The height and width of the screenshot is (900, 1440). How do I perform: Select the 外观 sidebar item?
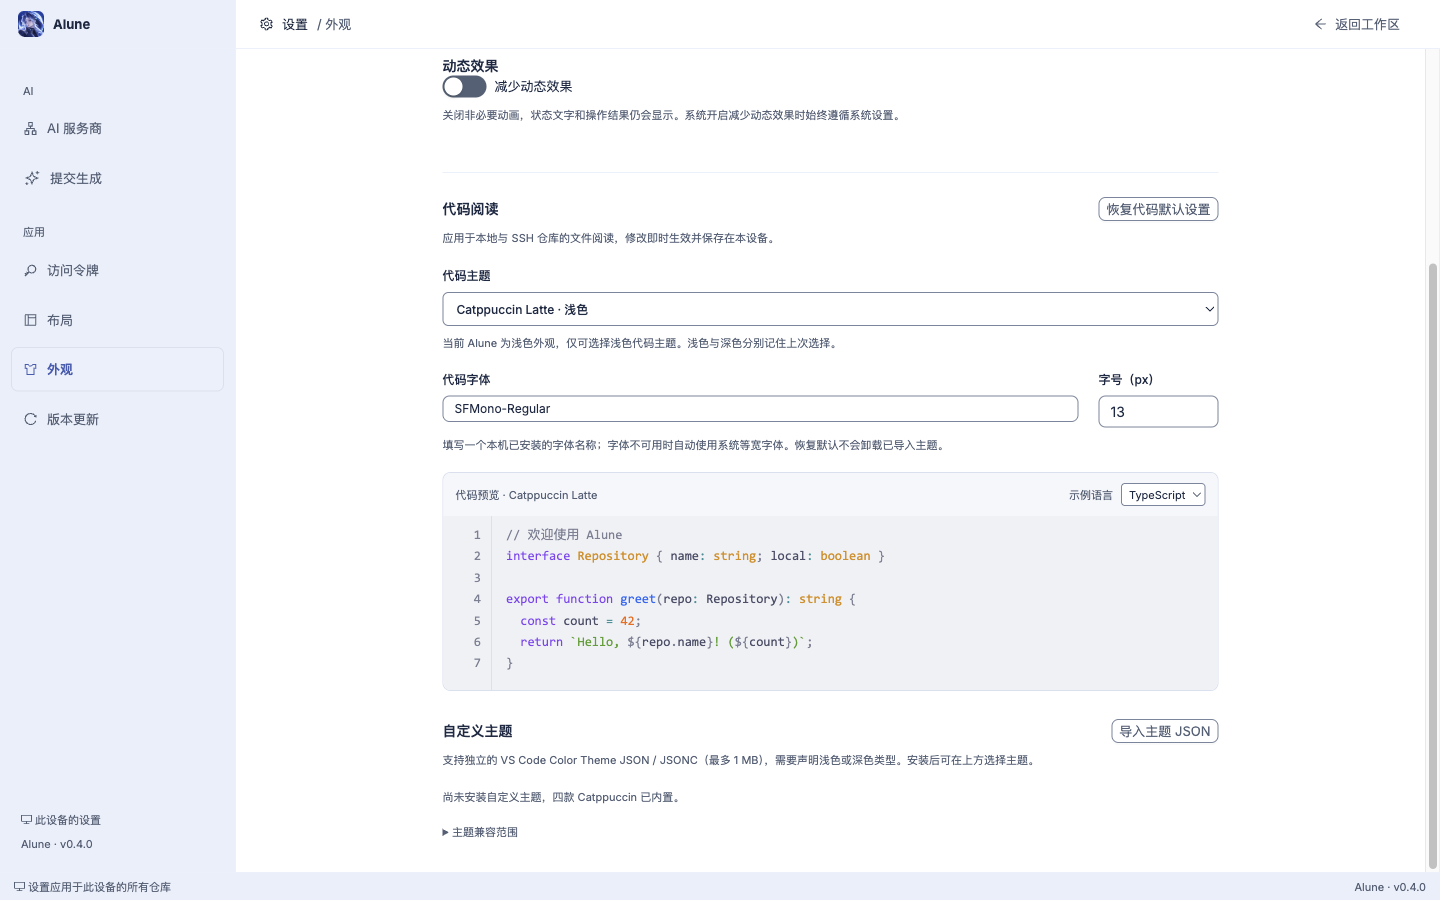pos(117,369)
